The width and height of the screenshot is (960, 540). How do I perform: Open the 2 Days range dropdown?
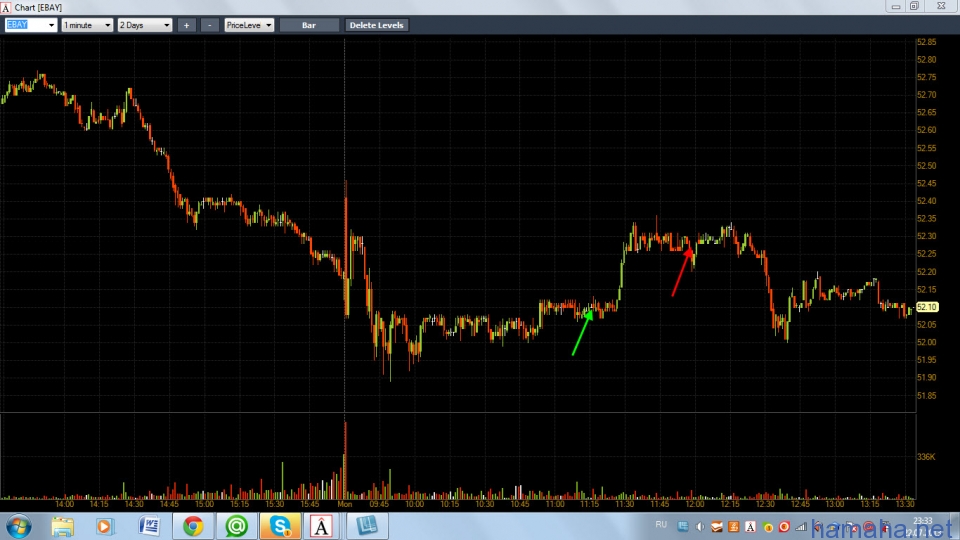144,25
